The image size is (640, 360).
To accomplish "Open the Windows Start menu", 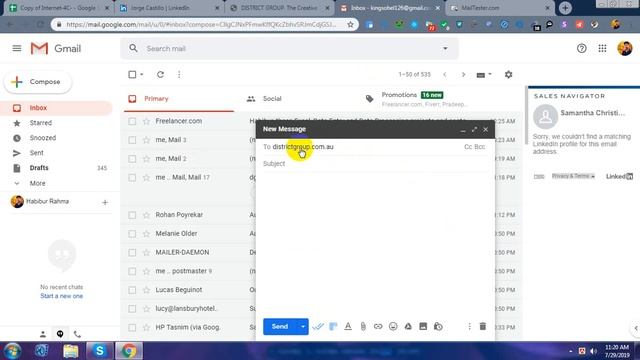I will 12,351.
